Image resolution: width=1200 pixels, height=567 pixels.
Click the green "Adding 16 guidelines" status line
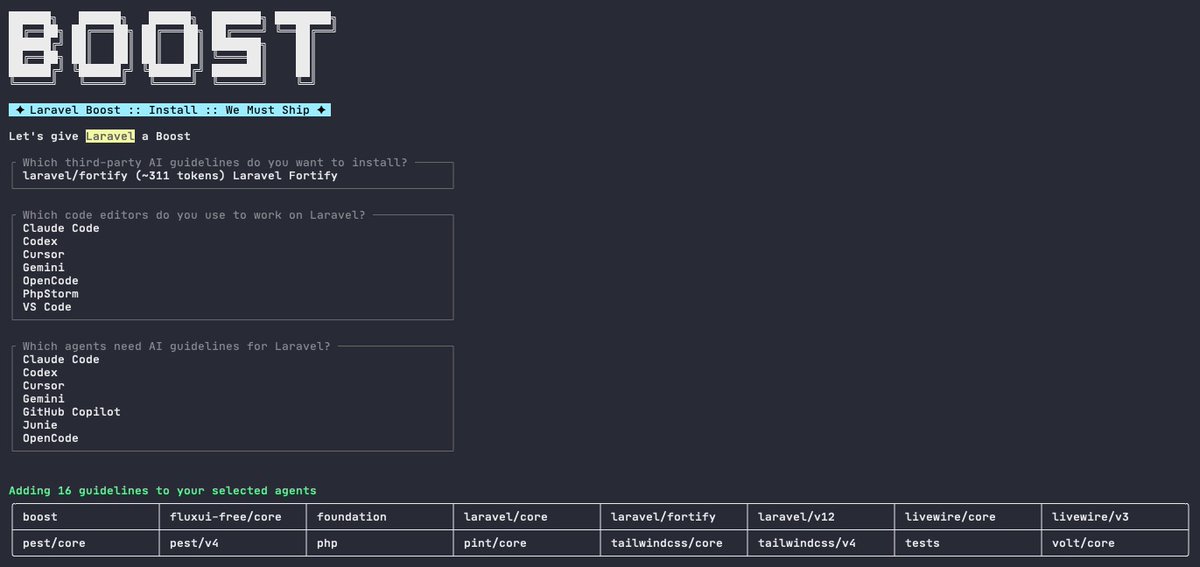[163, 491]
